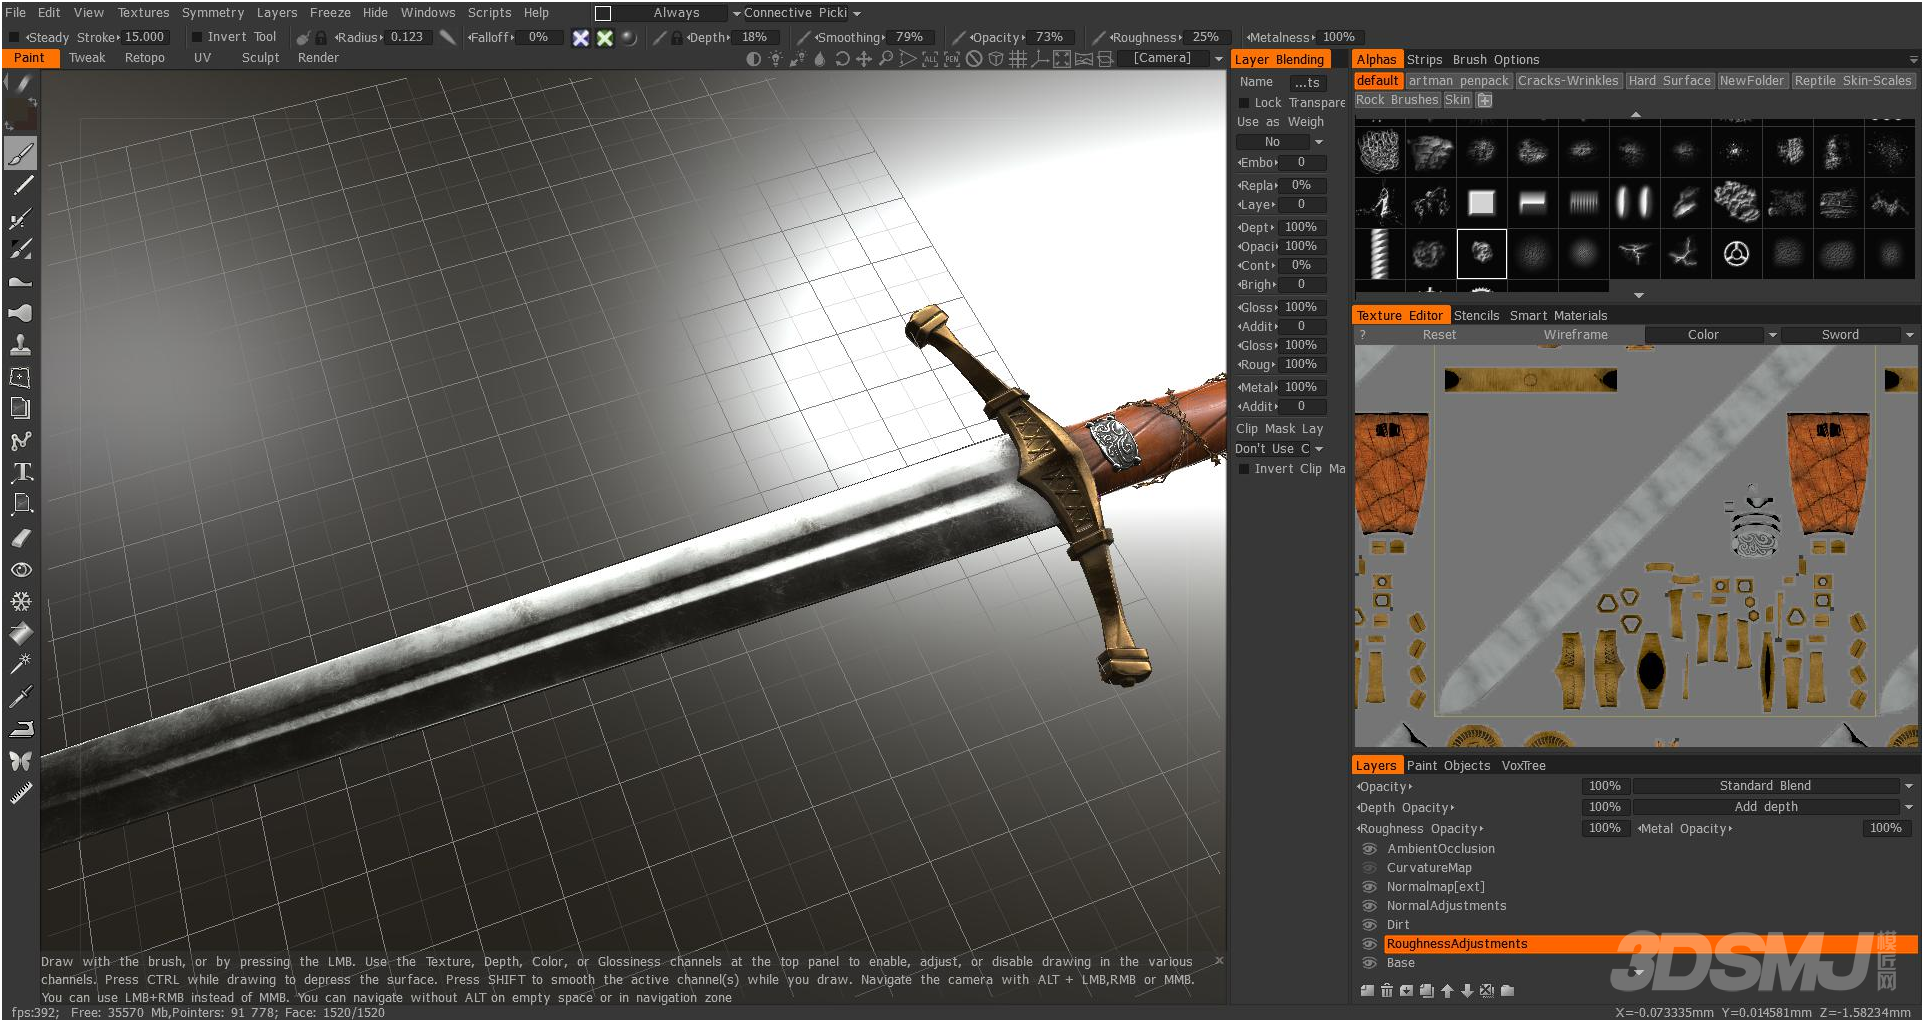Pick the Hide/eye tool in left toolbar
Image resolution: width=1924 pixels, height=1022 pixels.
click(x=21, y=569)
